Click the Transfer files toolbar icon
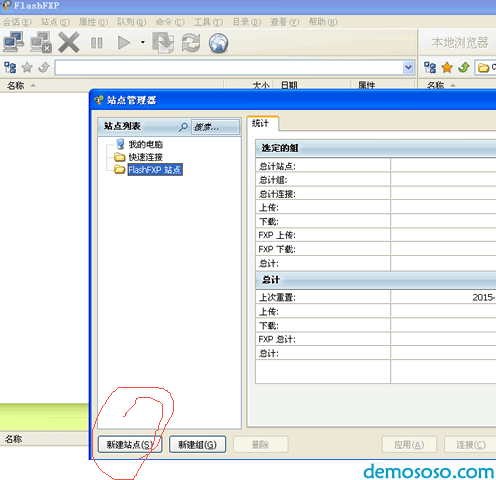Image resolution: width=496 pixels, height=480 pixels. (x=163, y=42)
